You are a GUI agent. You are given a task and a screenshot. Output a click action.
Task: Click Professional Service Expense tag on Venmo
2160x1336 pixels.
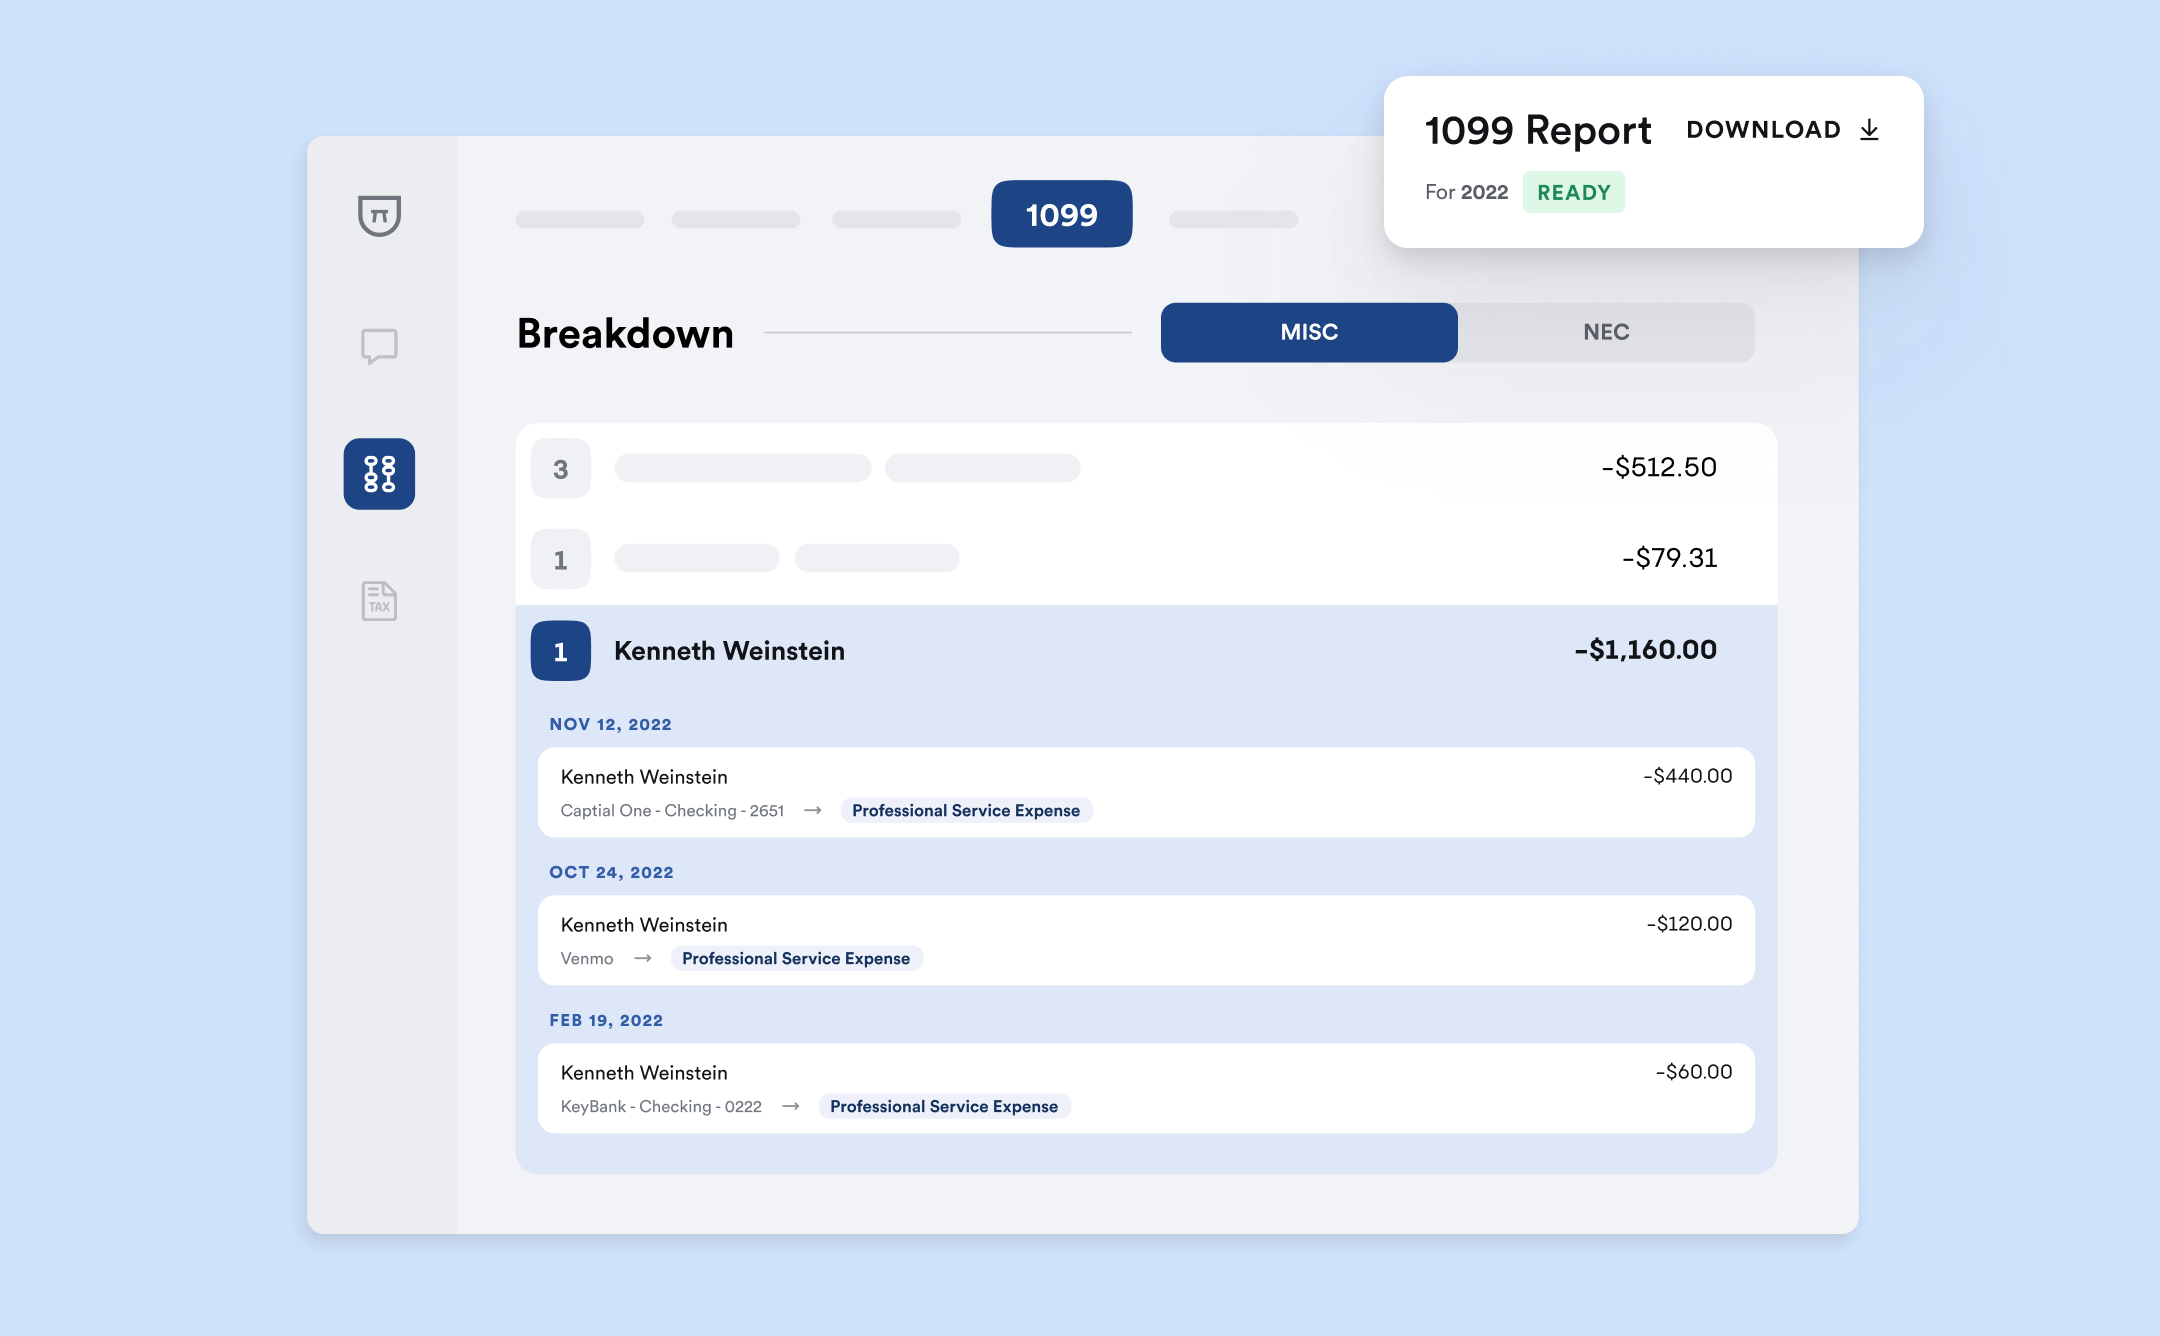pyautogui.click(x=796, y=959)
